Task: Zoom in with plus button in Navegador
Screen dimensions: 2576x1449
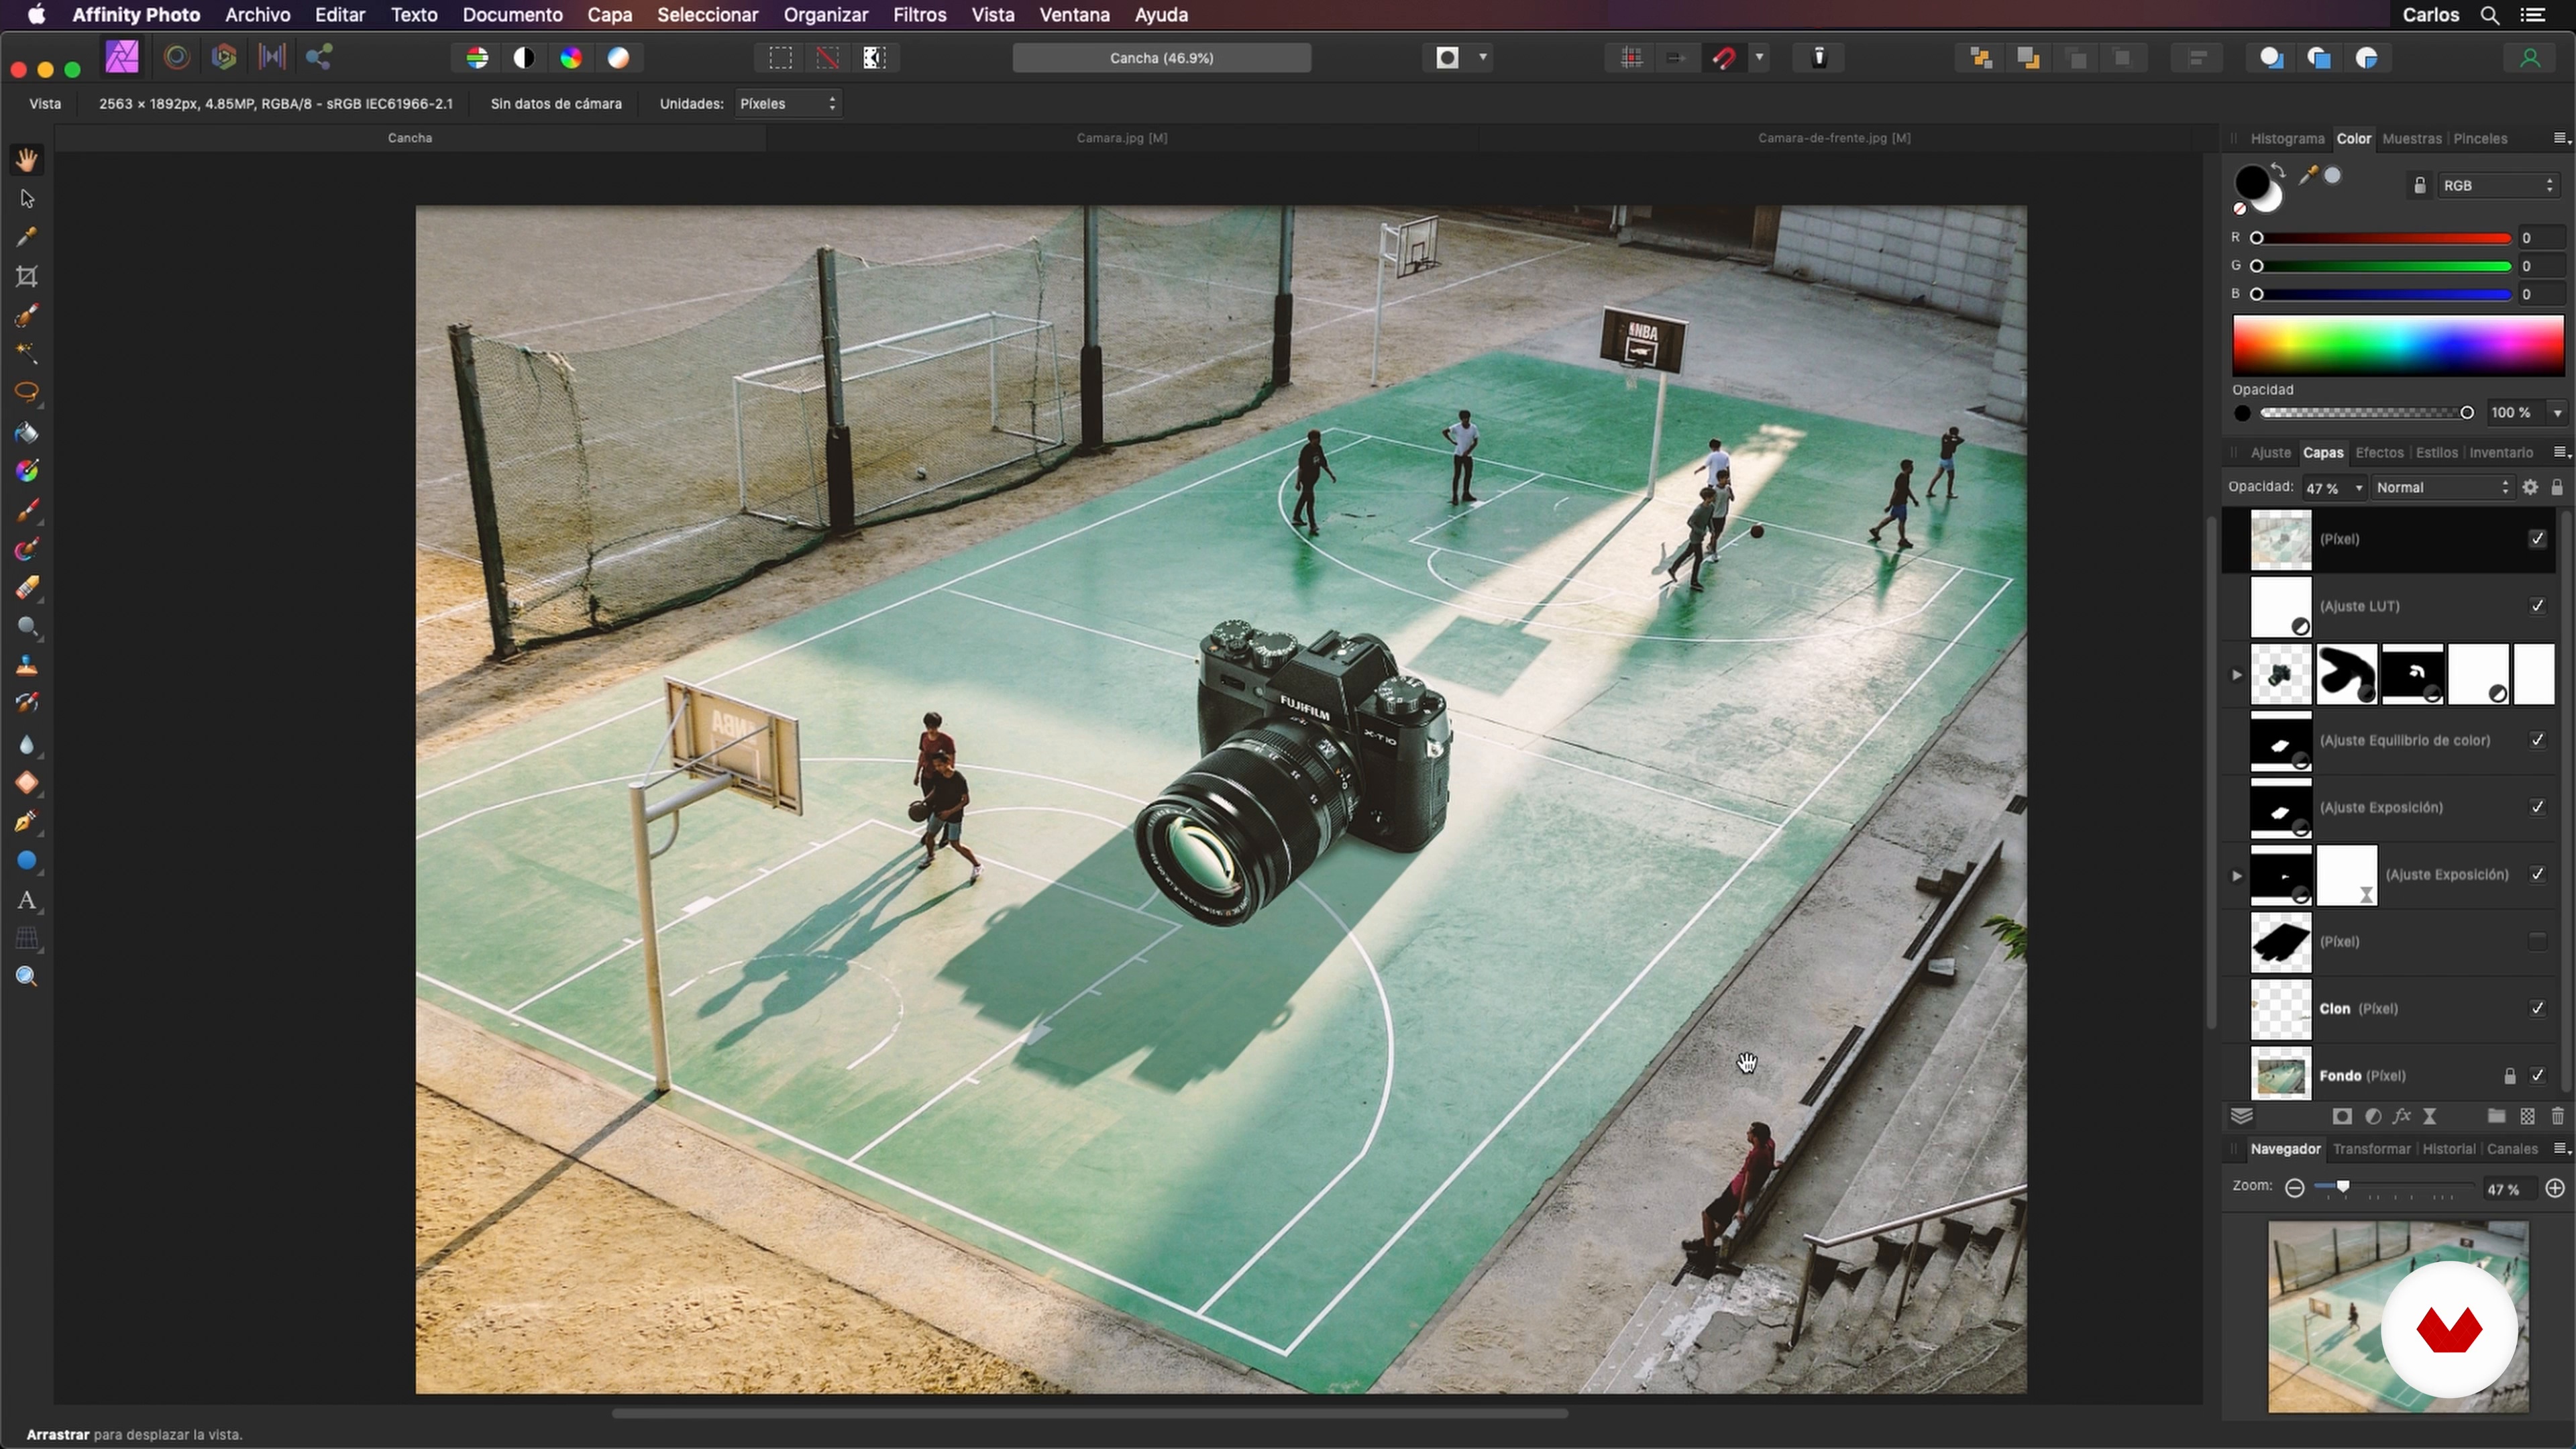Action: coord(2555,1188)
